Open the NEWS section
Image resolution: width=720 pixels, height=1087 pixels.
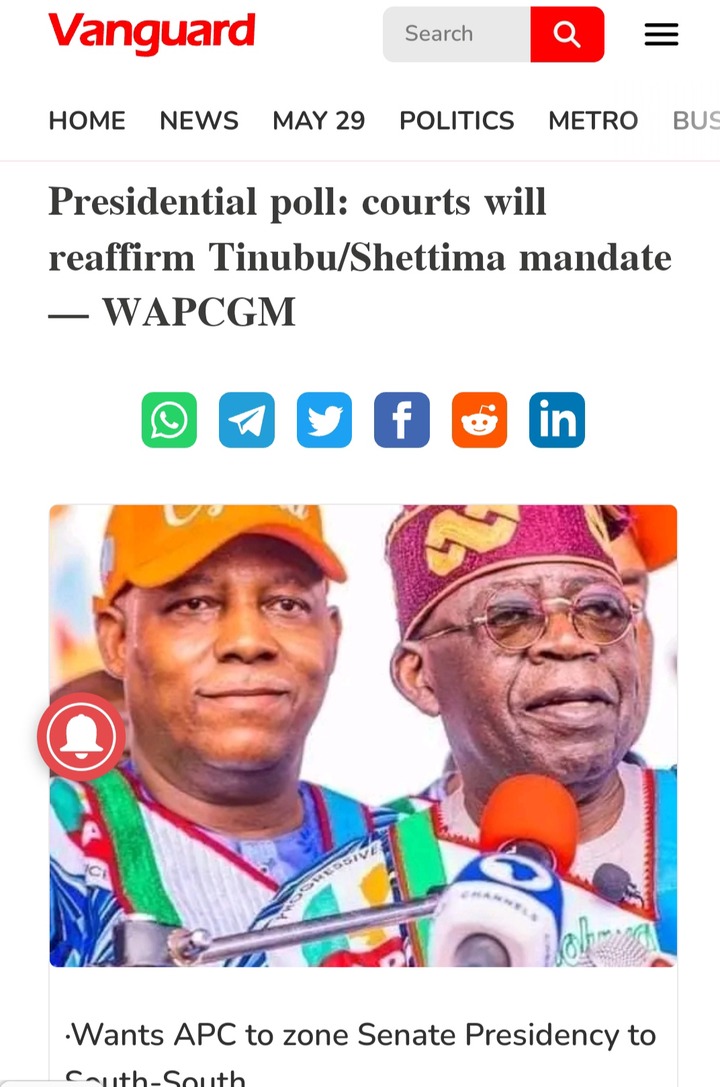[x=199, y=121]
